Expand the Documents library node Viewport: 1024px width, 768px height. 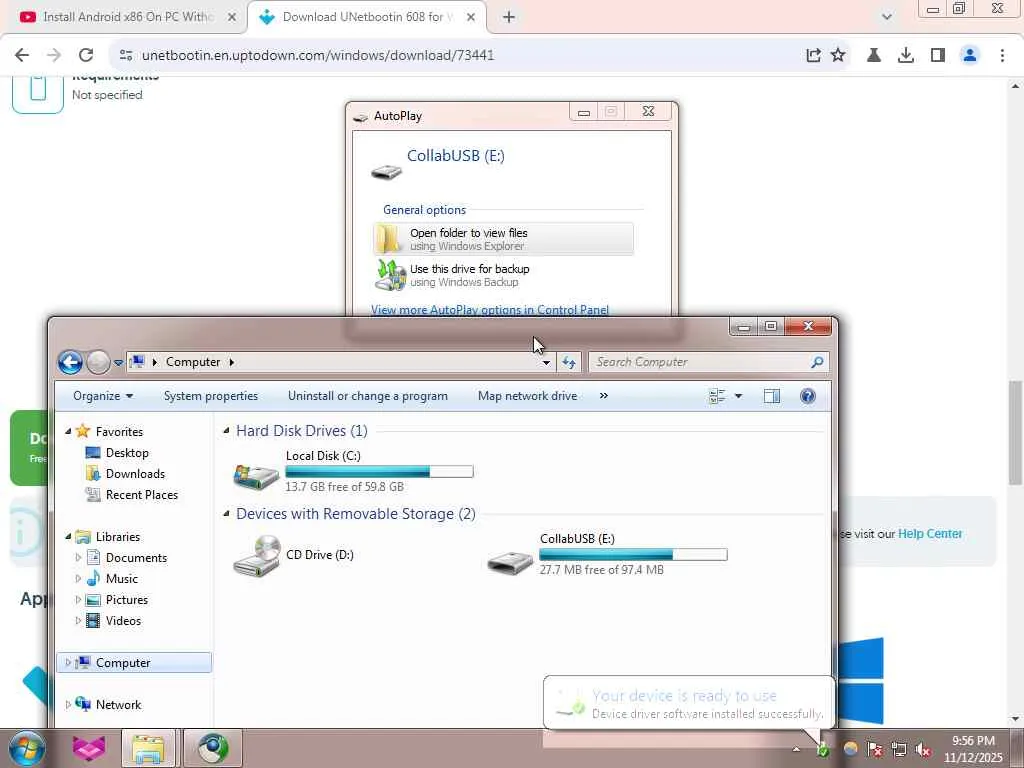78,558
